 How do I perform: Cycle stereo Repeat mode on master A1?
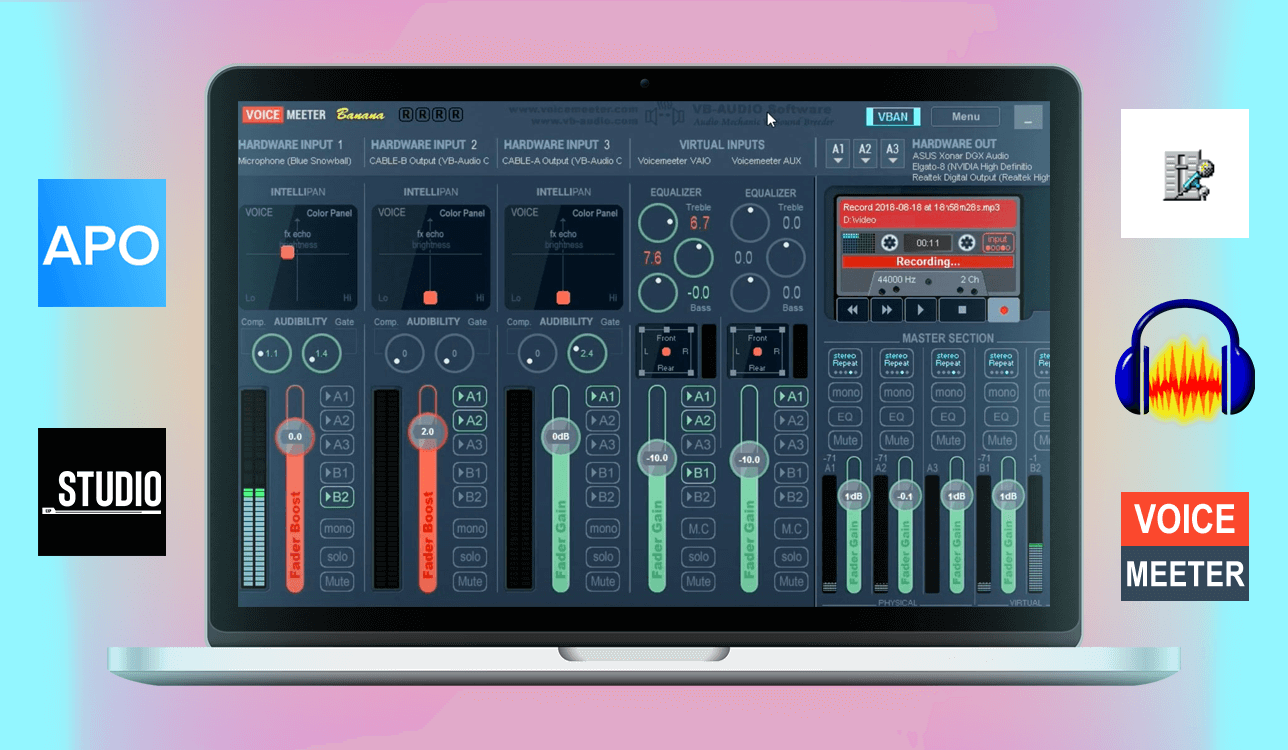(x=846, y=363)
